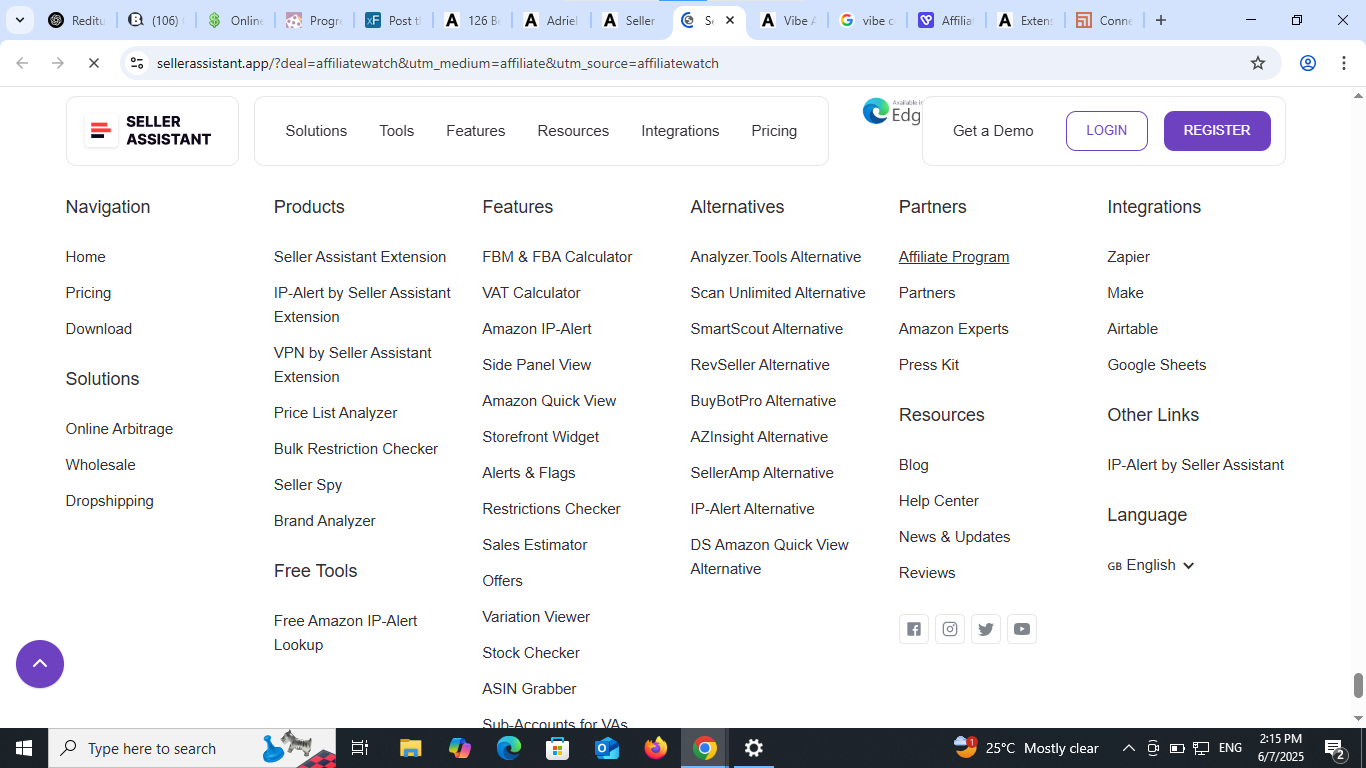Click the Windows taskbar search box
Image resolution: width=1366 pixels, height=768 pixels.
tap(192, 748)
